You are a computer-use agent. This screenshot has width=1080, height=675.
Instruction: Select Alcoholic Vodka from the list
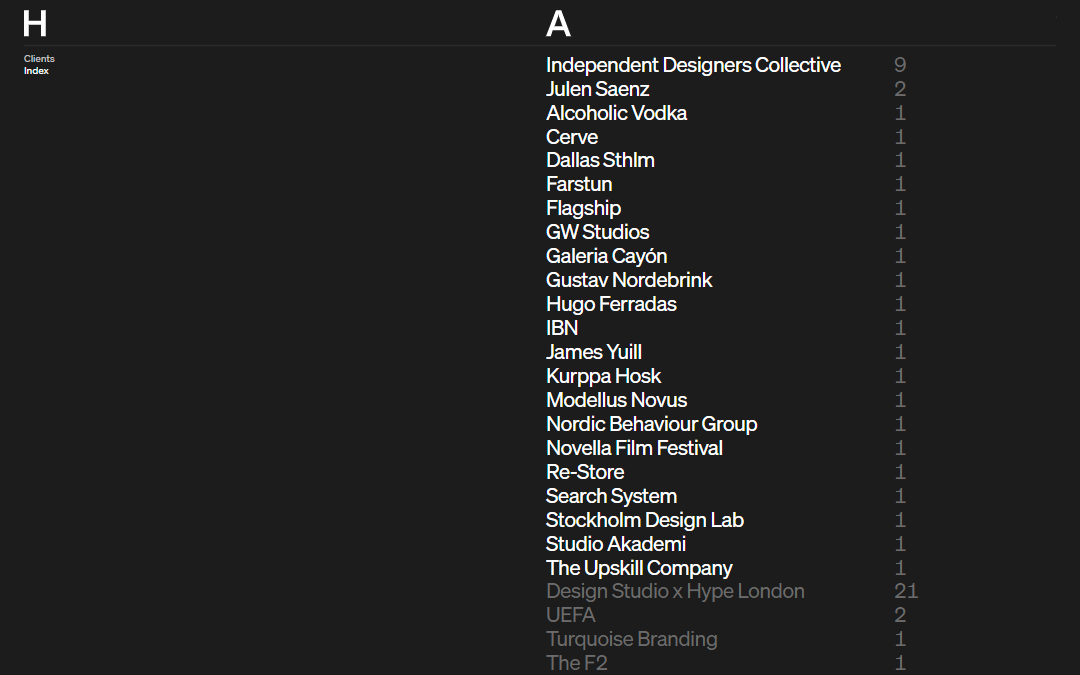click(x=616, y=113)
